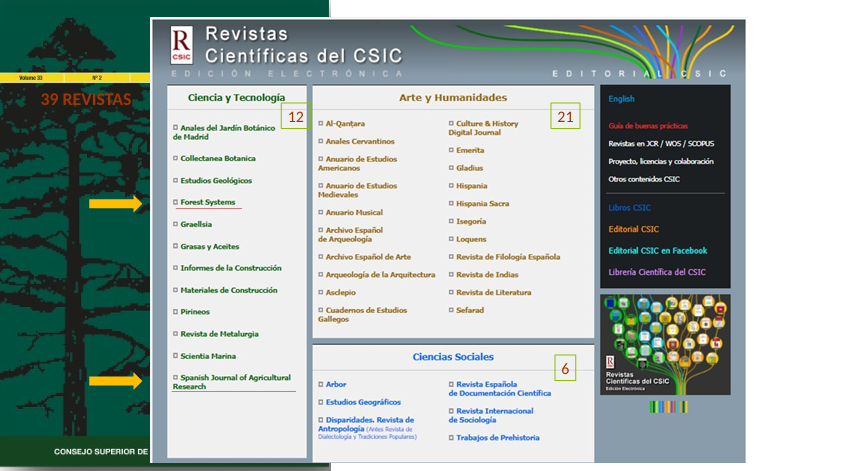The width and height of the screenshot is (851, 471).
Task: Open Archivo Español de Arqueología
Action: (351, 234)
